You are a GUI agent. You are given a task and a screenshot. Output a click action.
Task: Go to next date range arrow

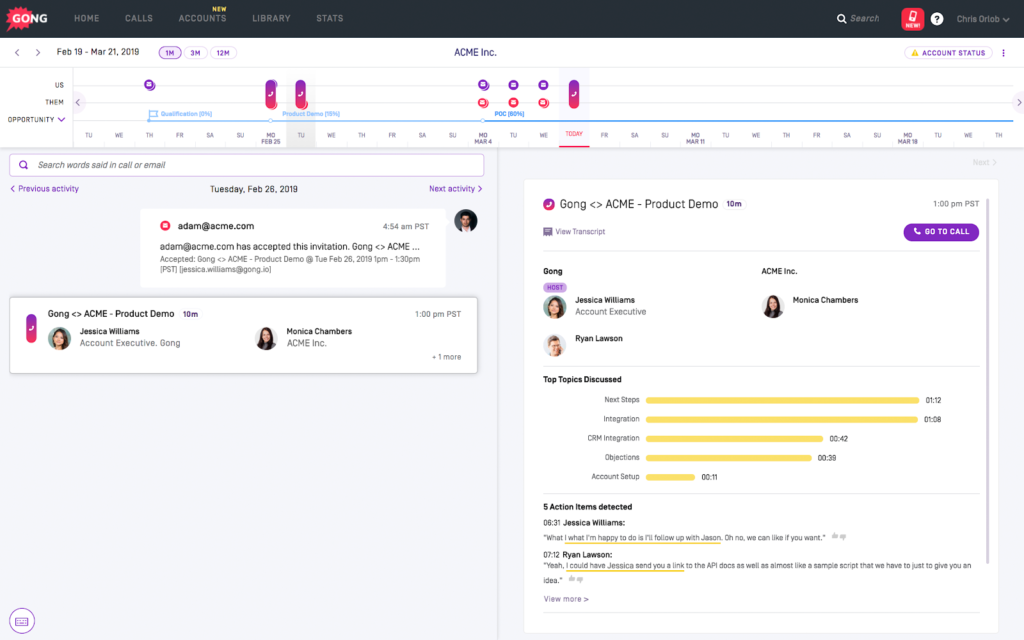pos(38,52)
